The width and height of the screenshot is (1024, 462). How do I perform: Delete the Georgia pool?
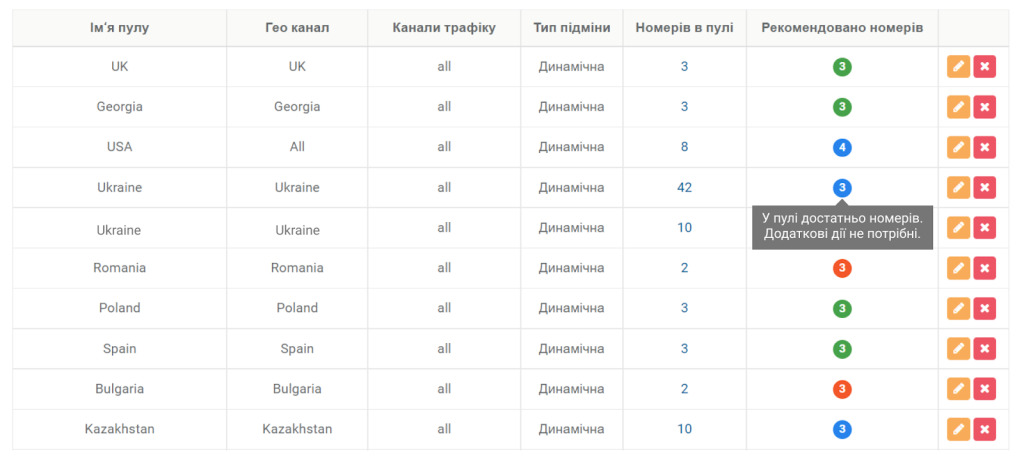pos(984,107)
